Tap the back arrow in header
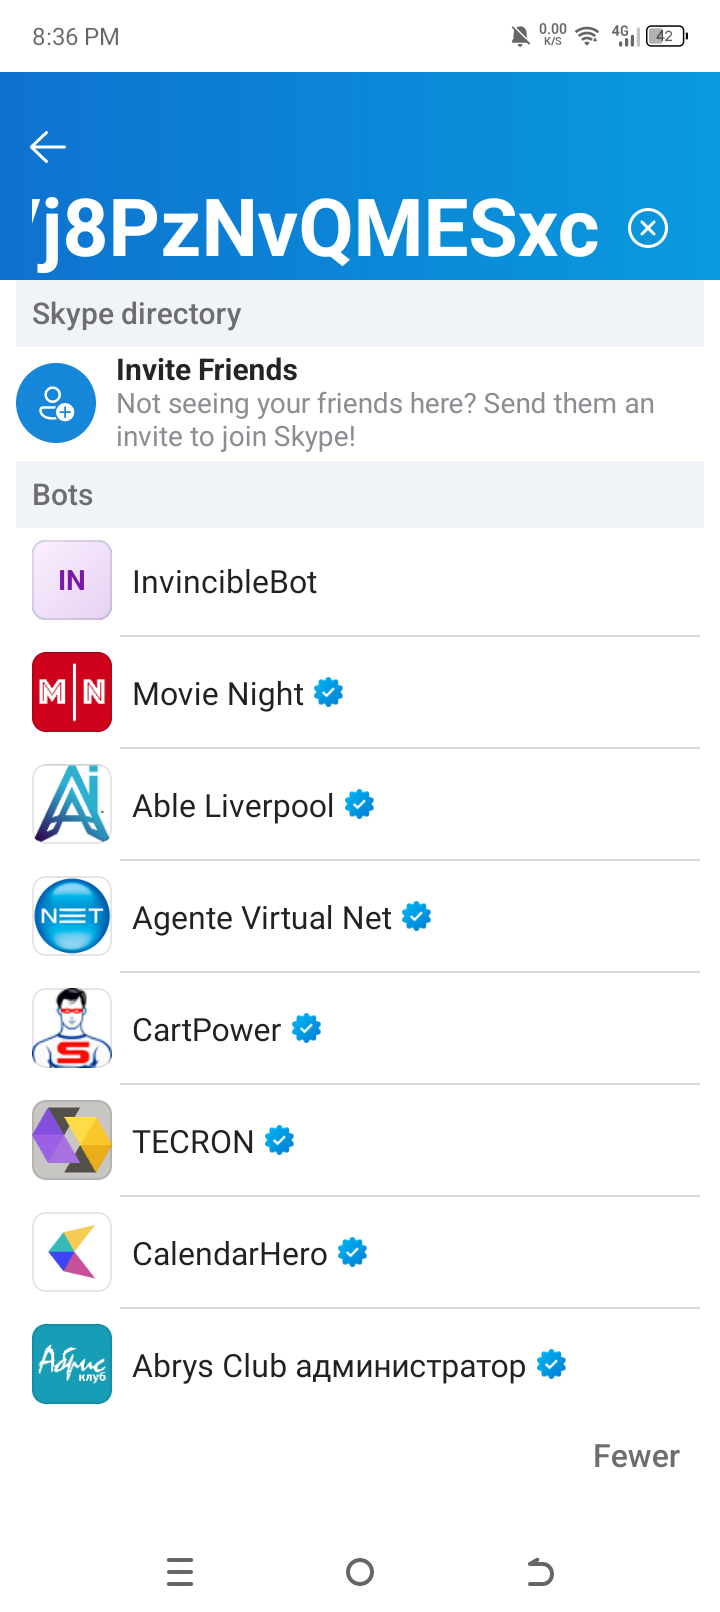 (48, 147)
